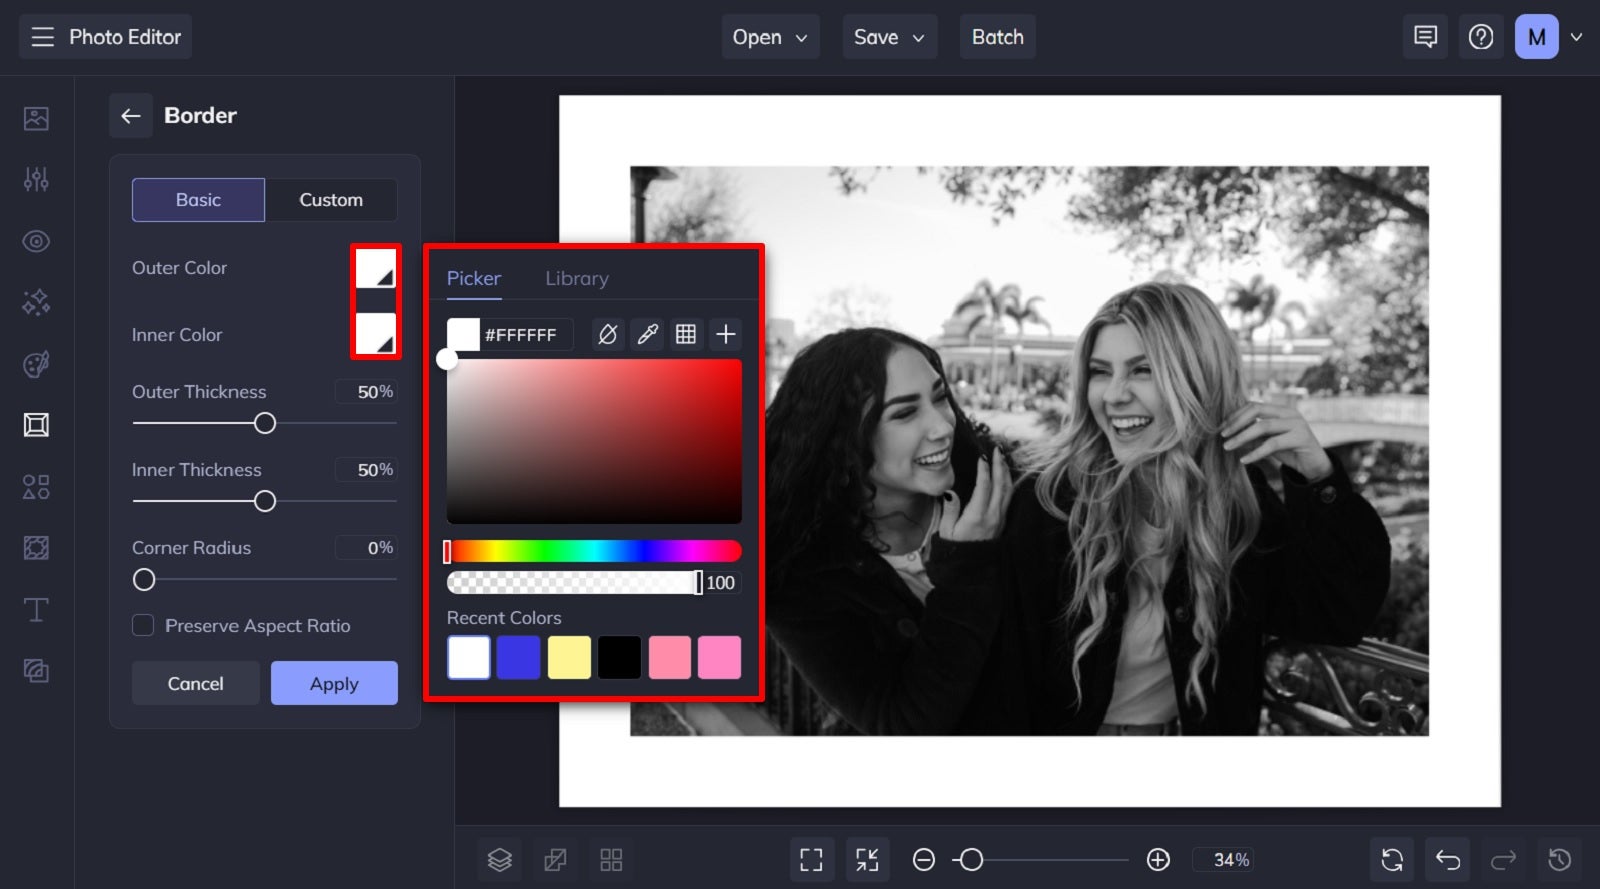Select the Picker tab
This screenshot has width=1600, height=889.
[x=474, y=279]
